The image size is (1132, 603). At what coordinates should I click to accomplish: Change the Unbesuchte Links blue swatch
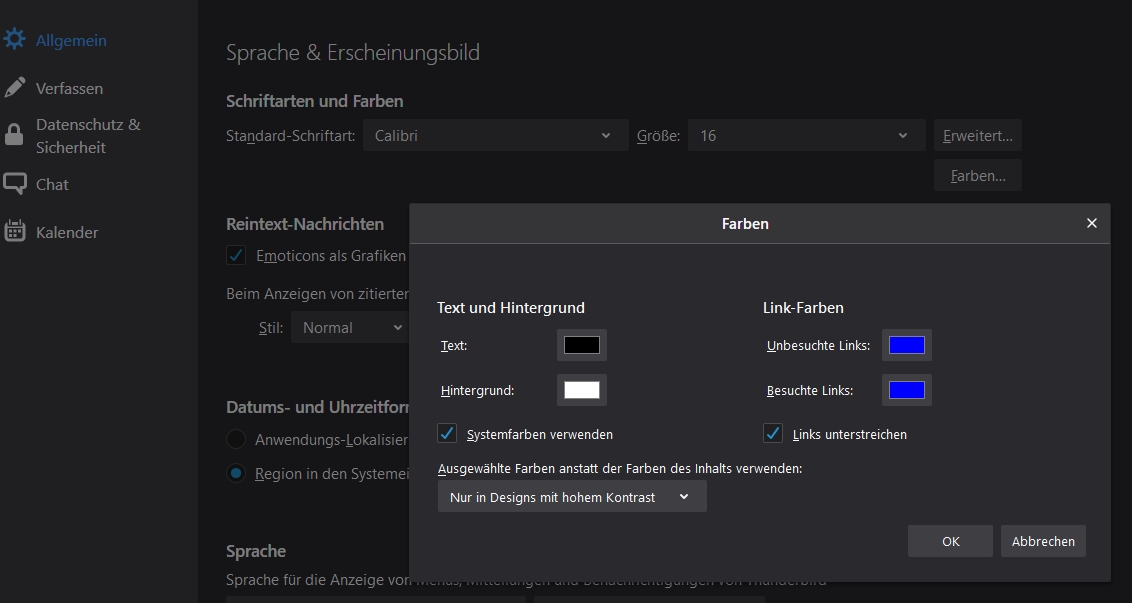pyautogui.click(x=906, y=345)
